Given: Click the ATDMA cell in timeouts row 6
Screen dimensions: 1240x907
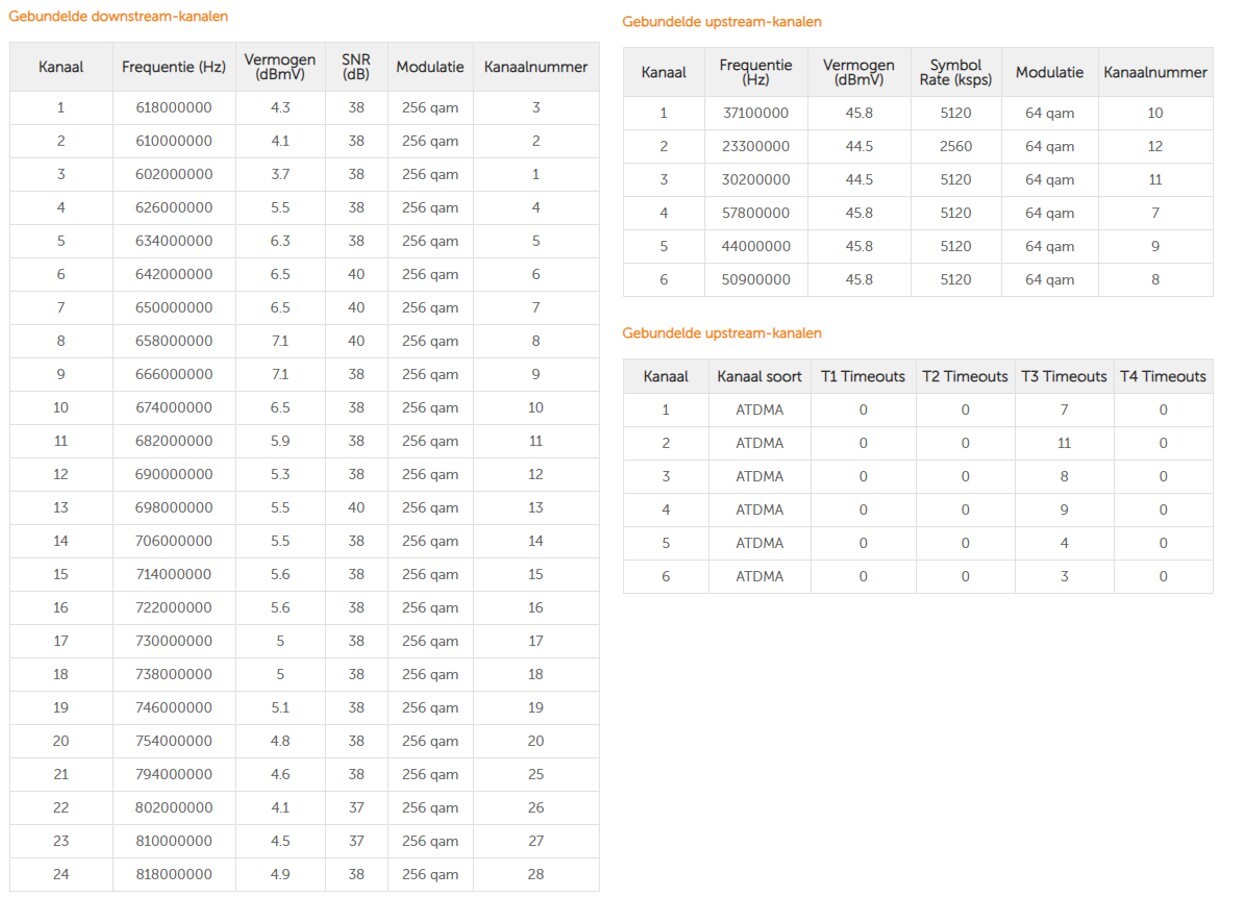Looking at the screenshot, I should [759, 576].
